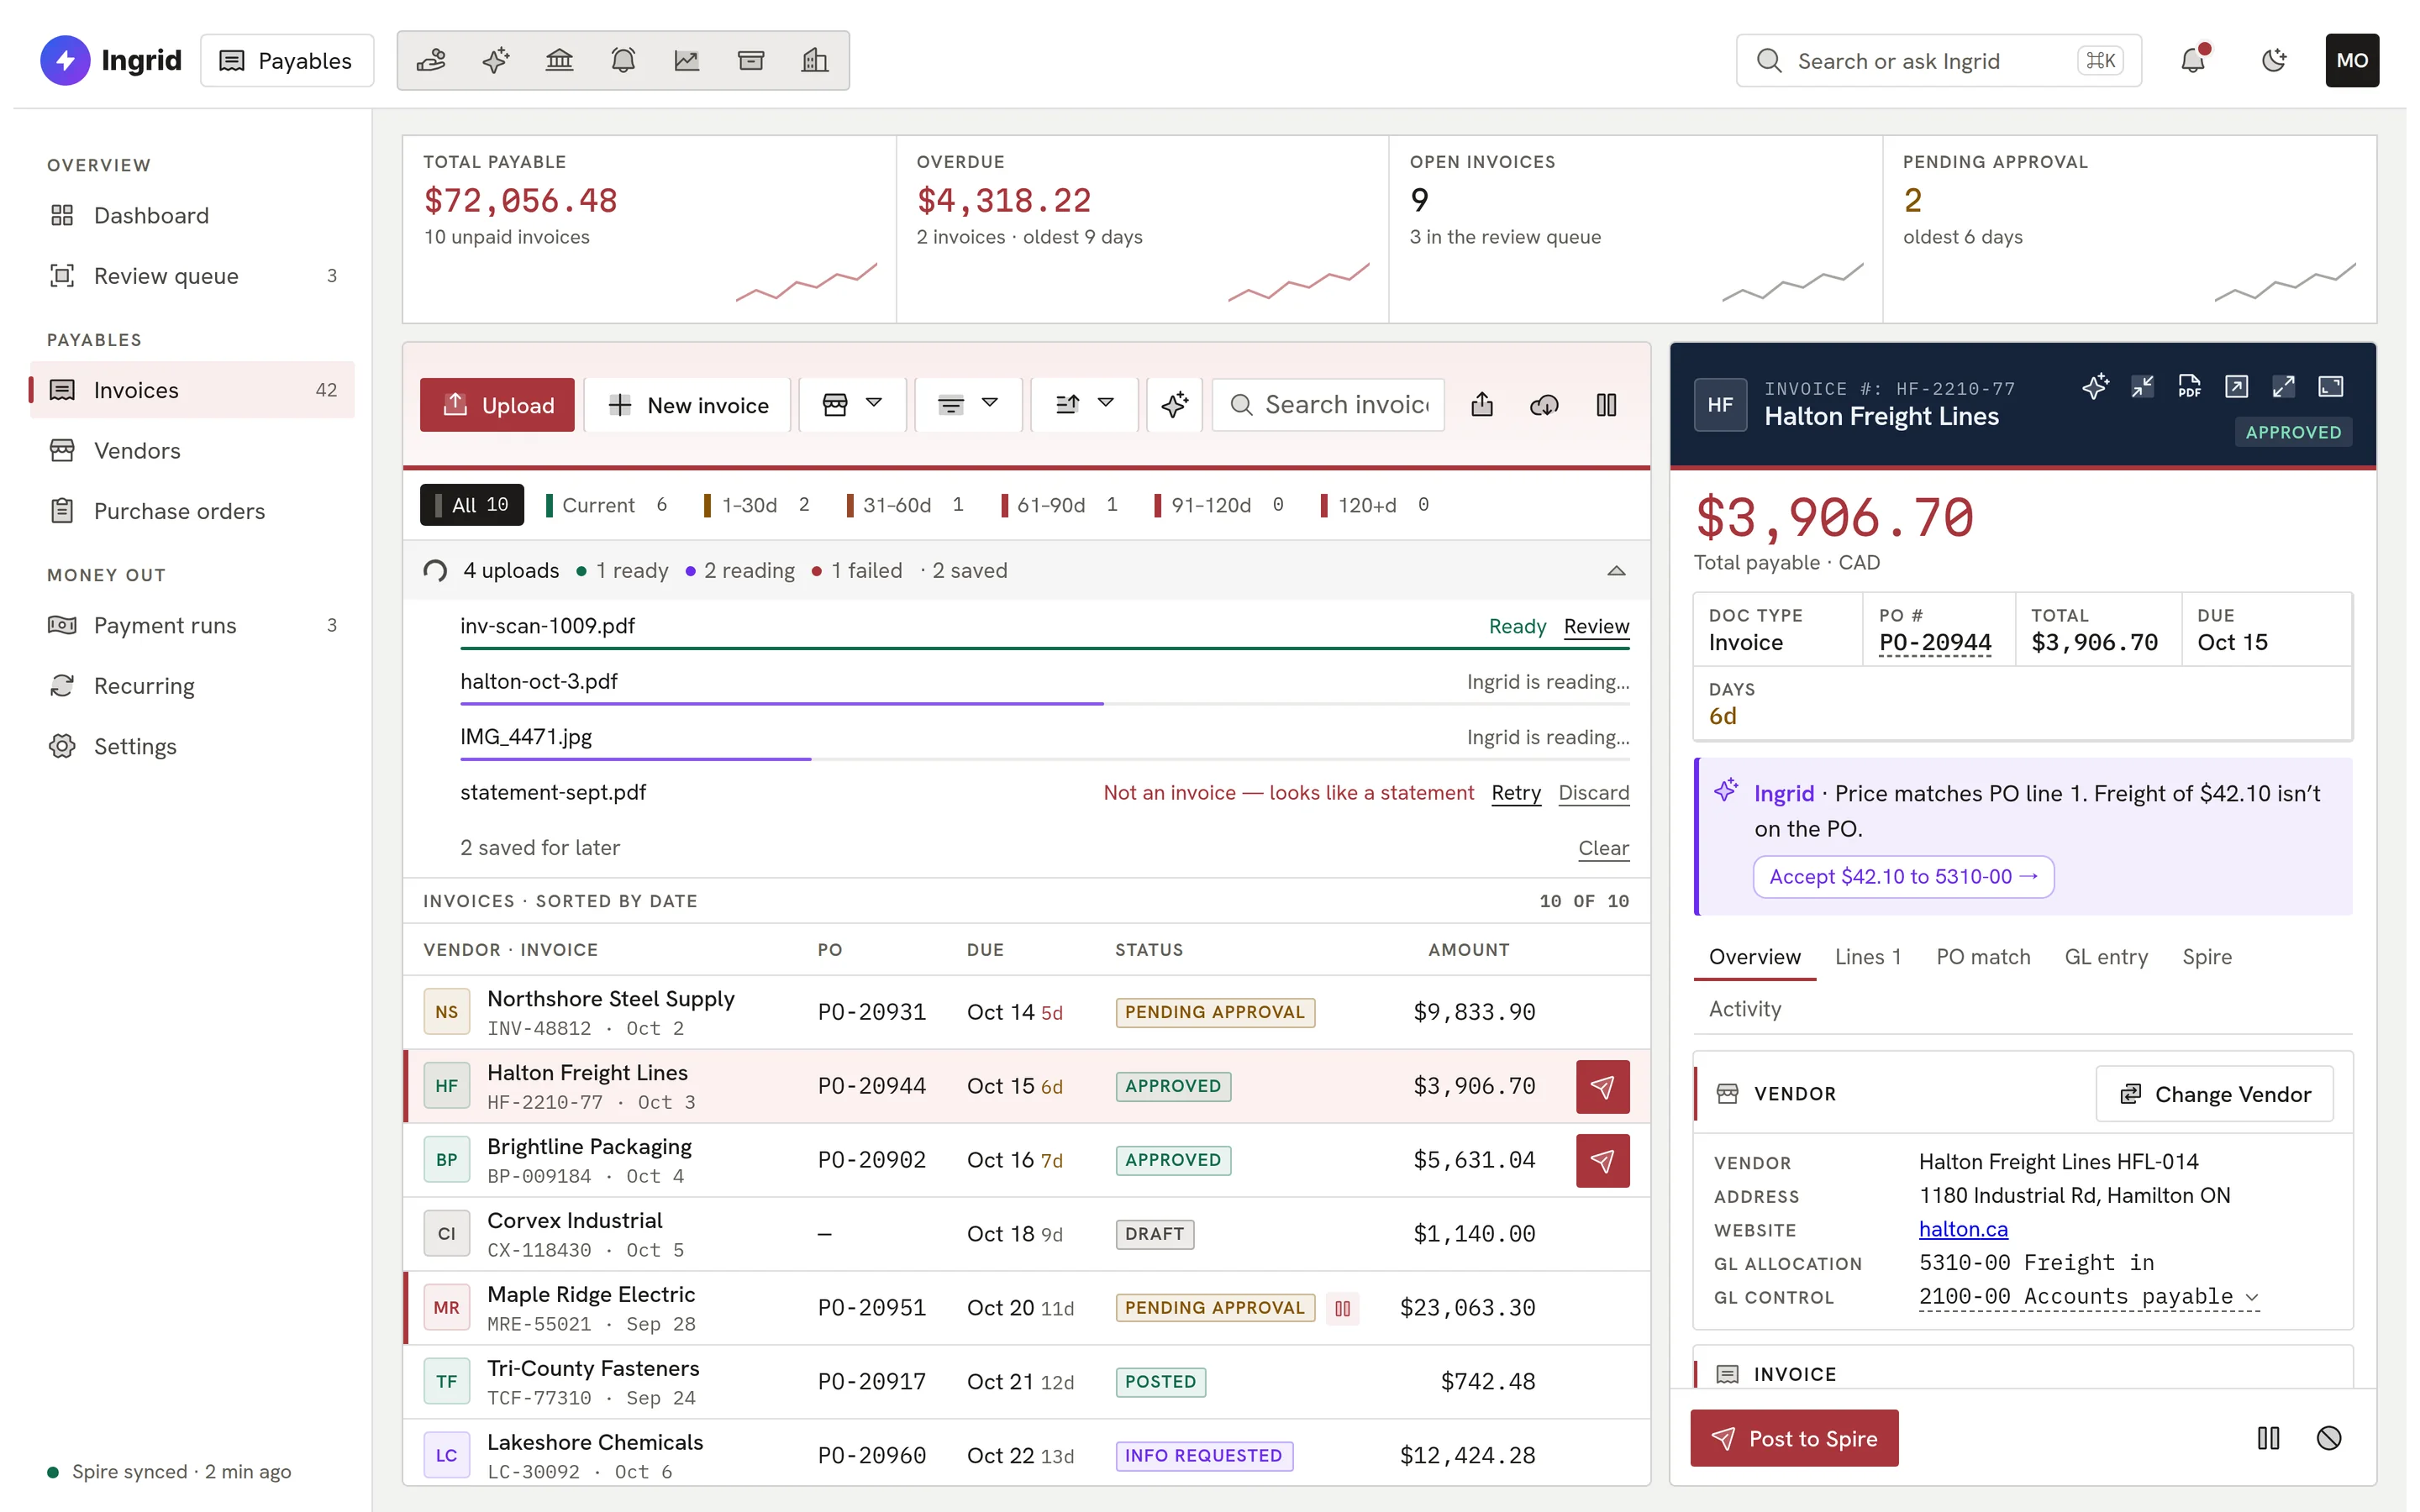Click the New invoice button
The image size is (2420, 1512).
pyautogui.click(x=687, y=405)
